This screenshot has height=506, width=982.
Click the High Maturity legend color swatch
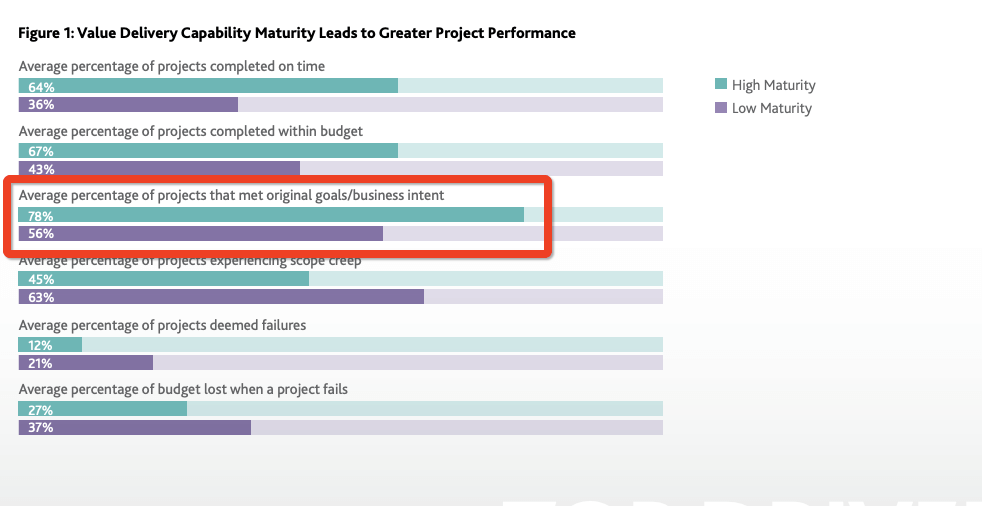click(x=721, y=85)
